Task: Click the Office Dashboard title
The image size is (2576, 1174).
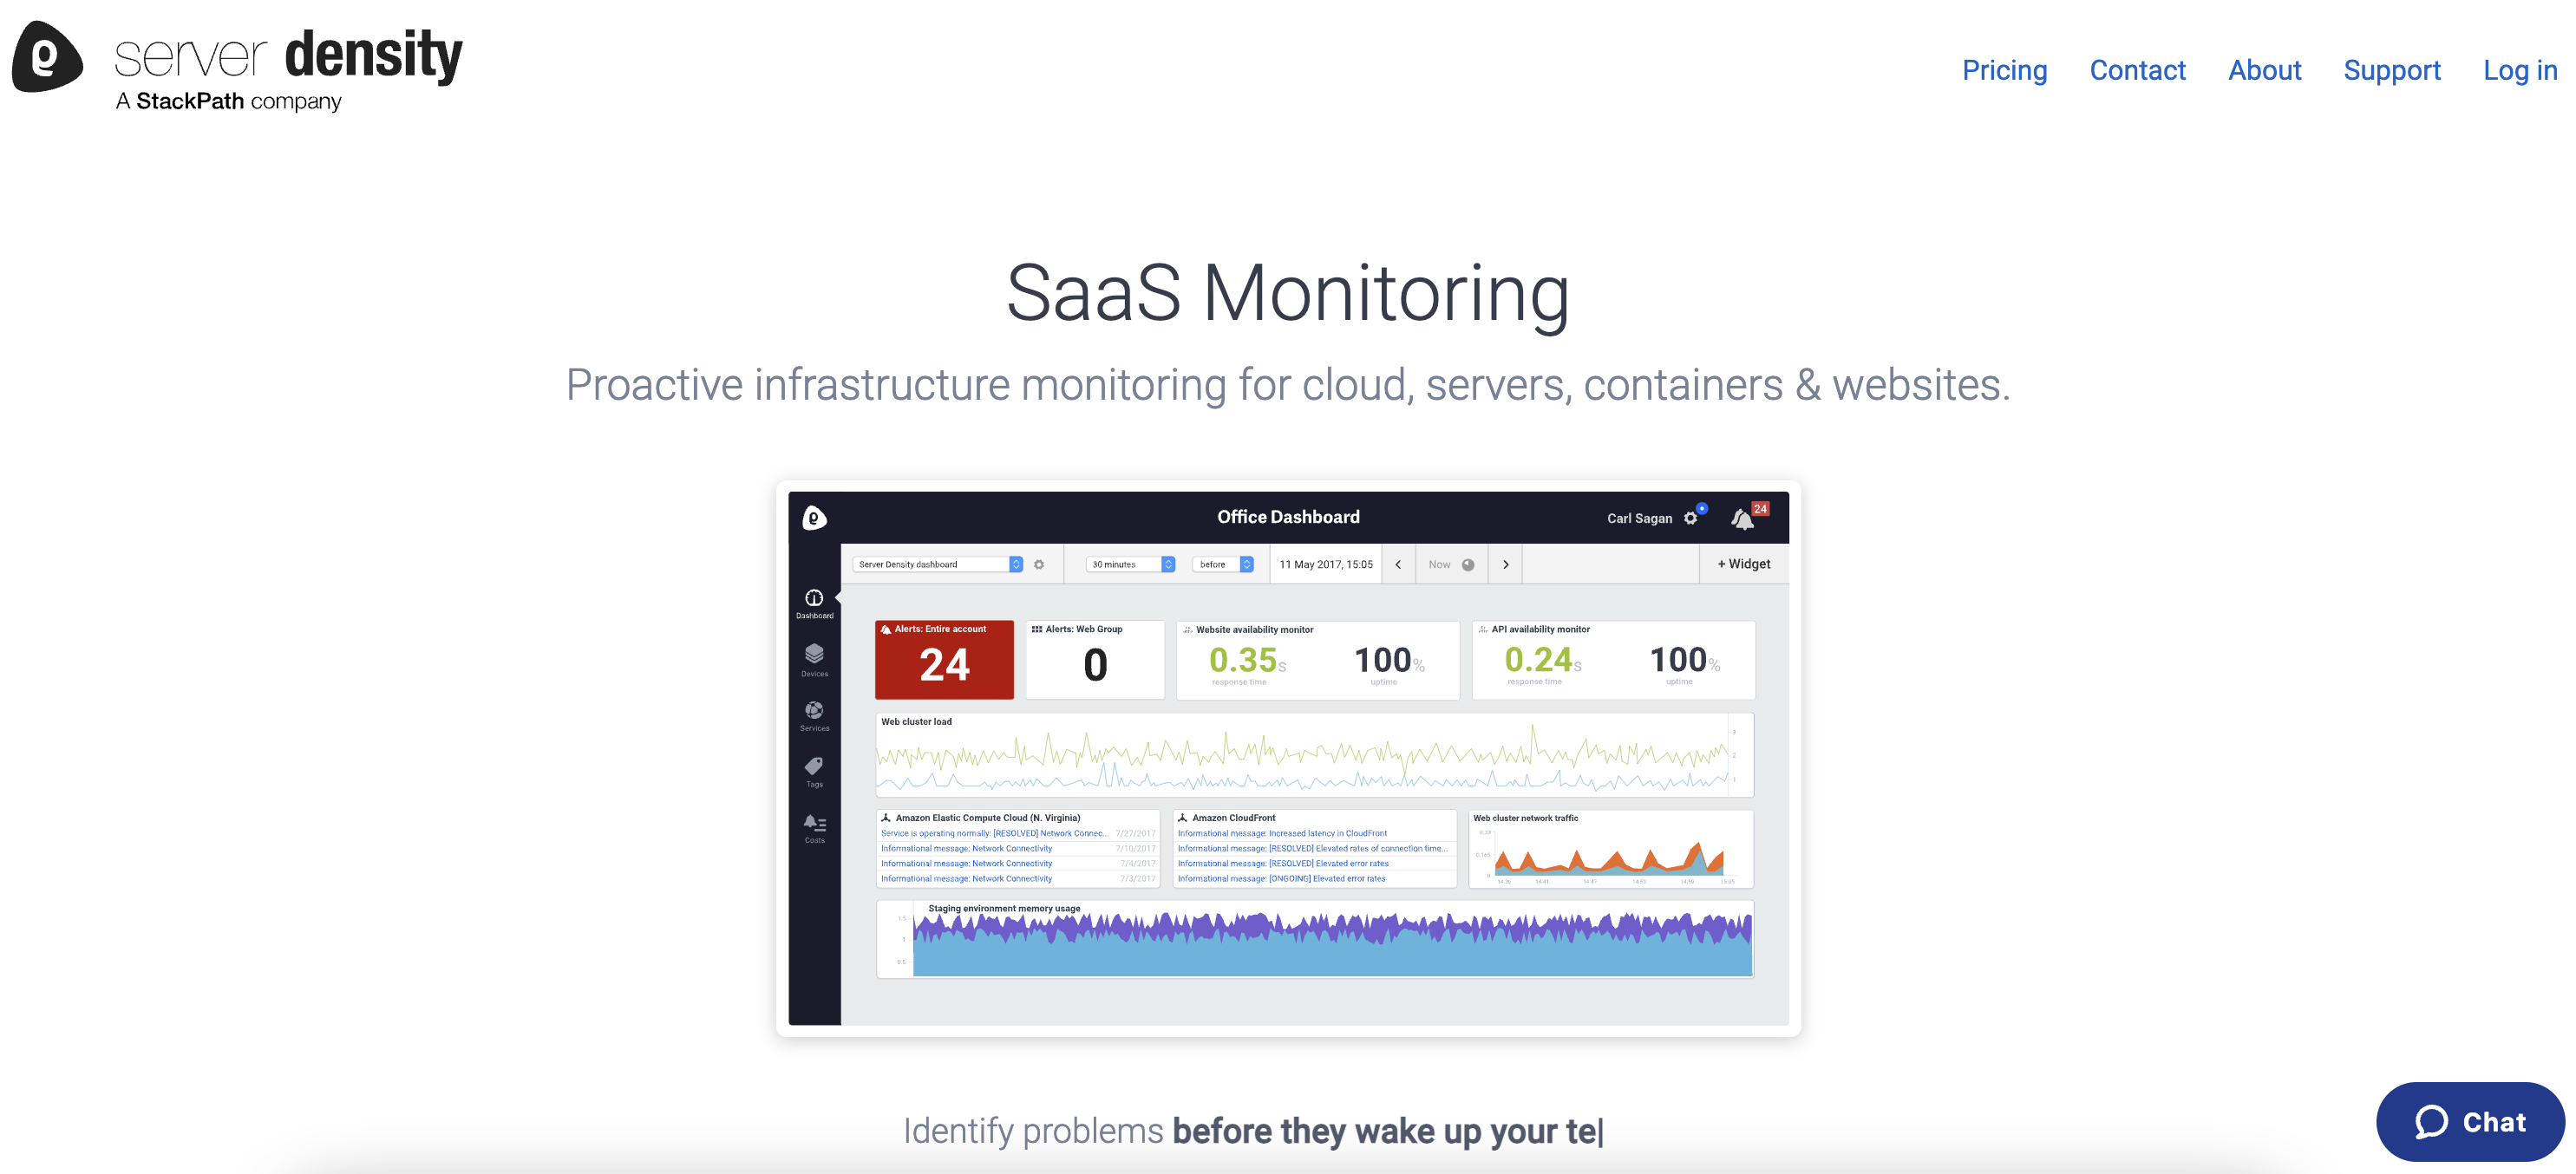Action: click(x=1288, y=517)
